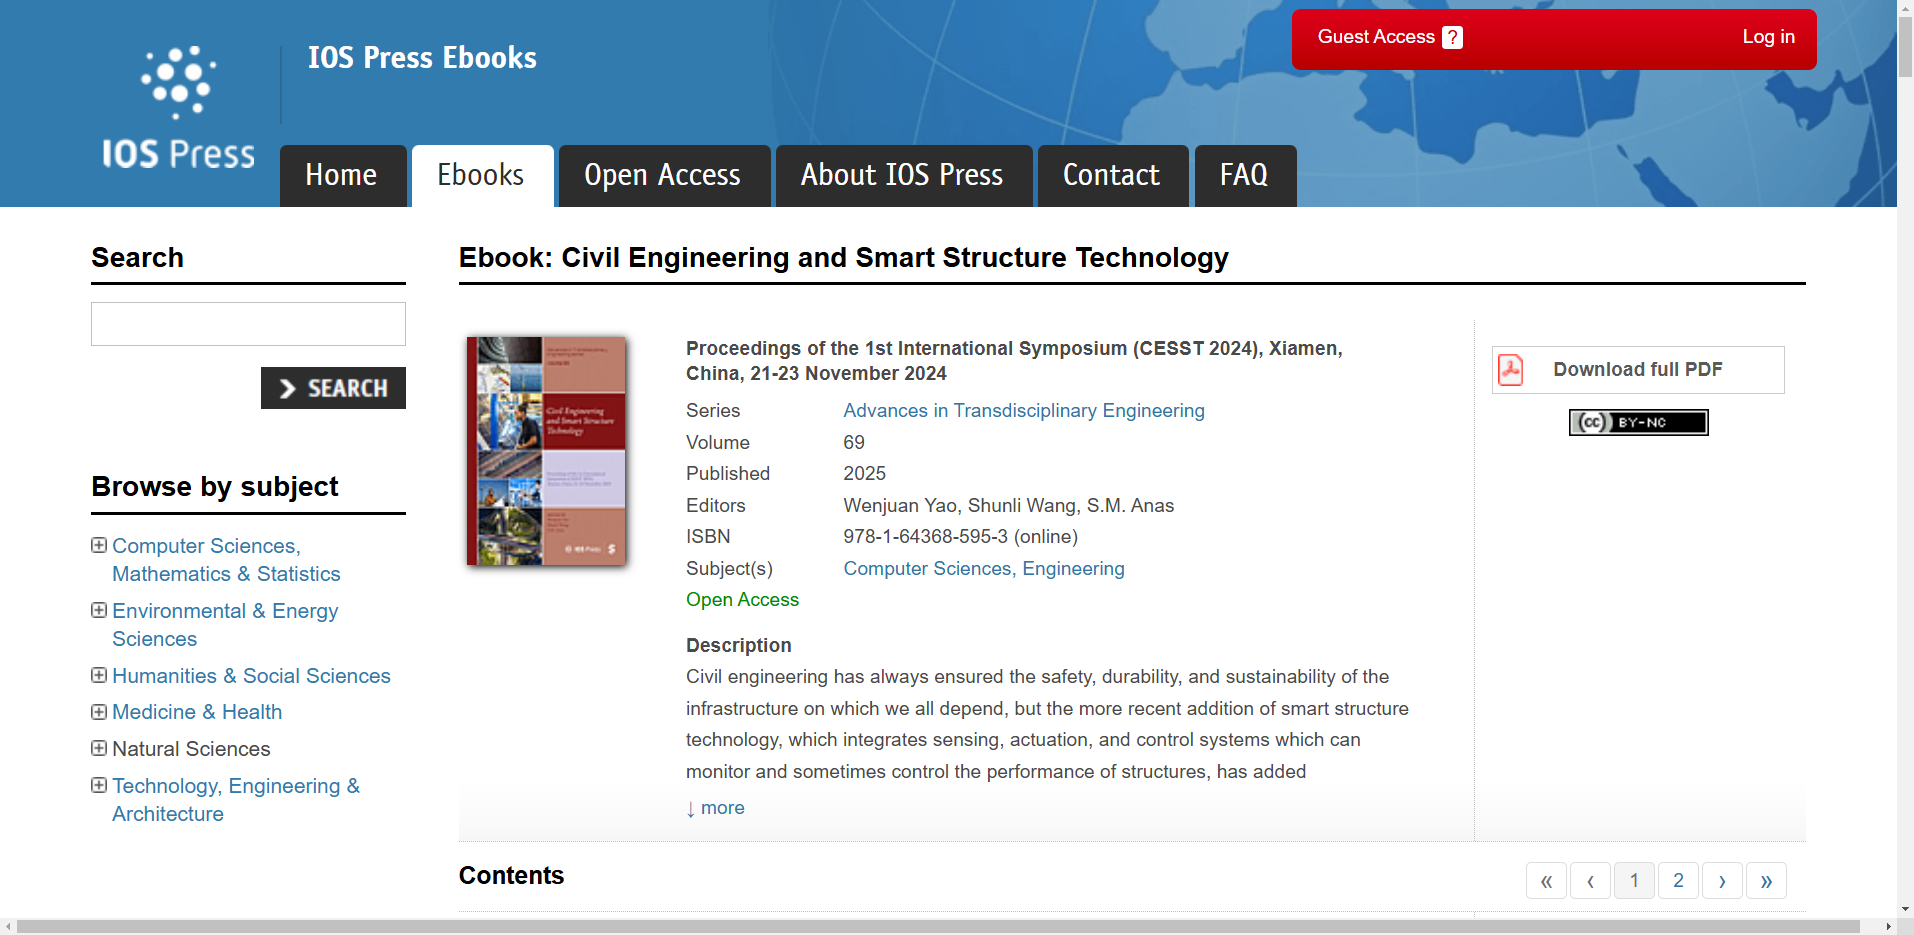This screenshot has width=1914, height=935.
Task: Click the IOS Press logo
Action: [x=178, y=107]
